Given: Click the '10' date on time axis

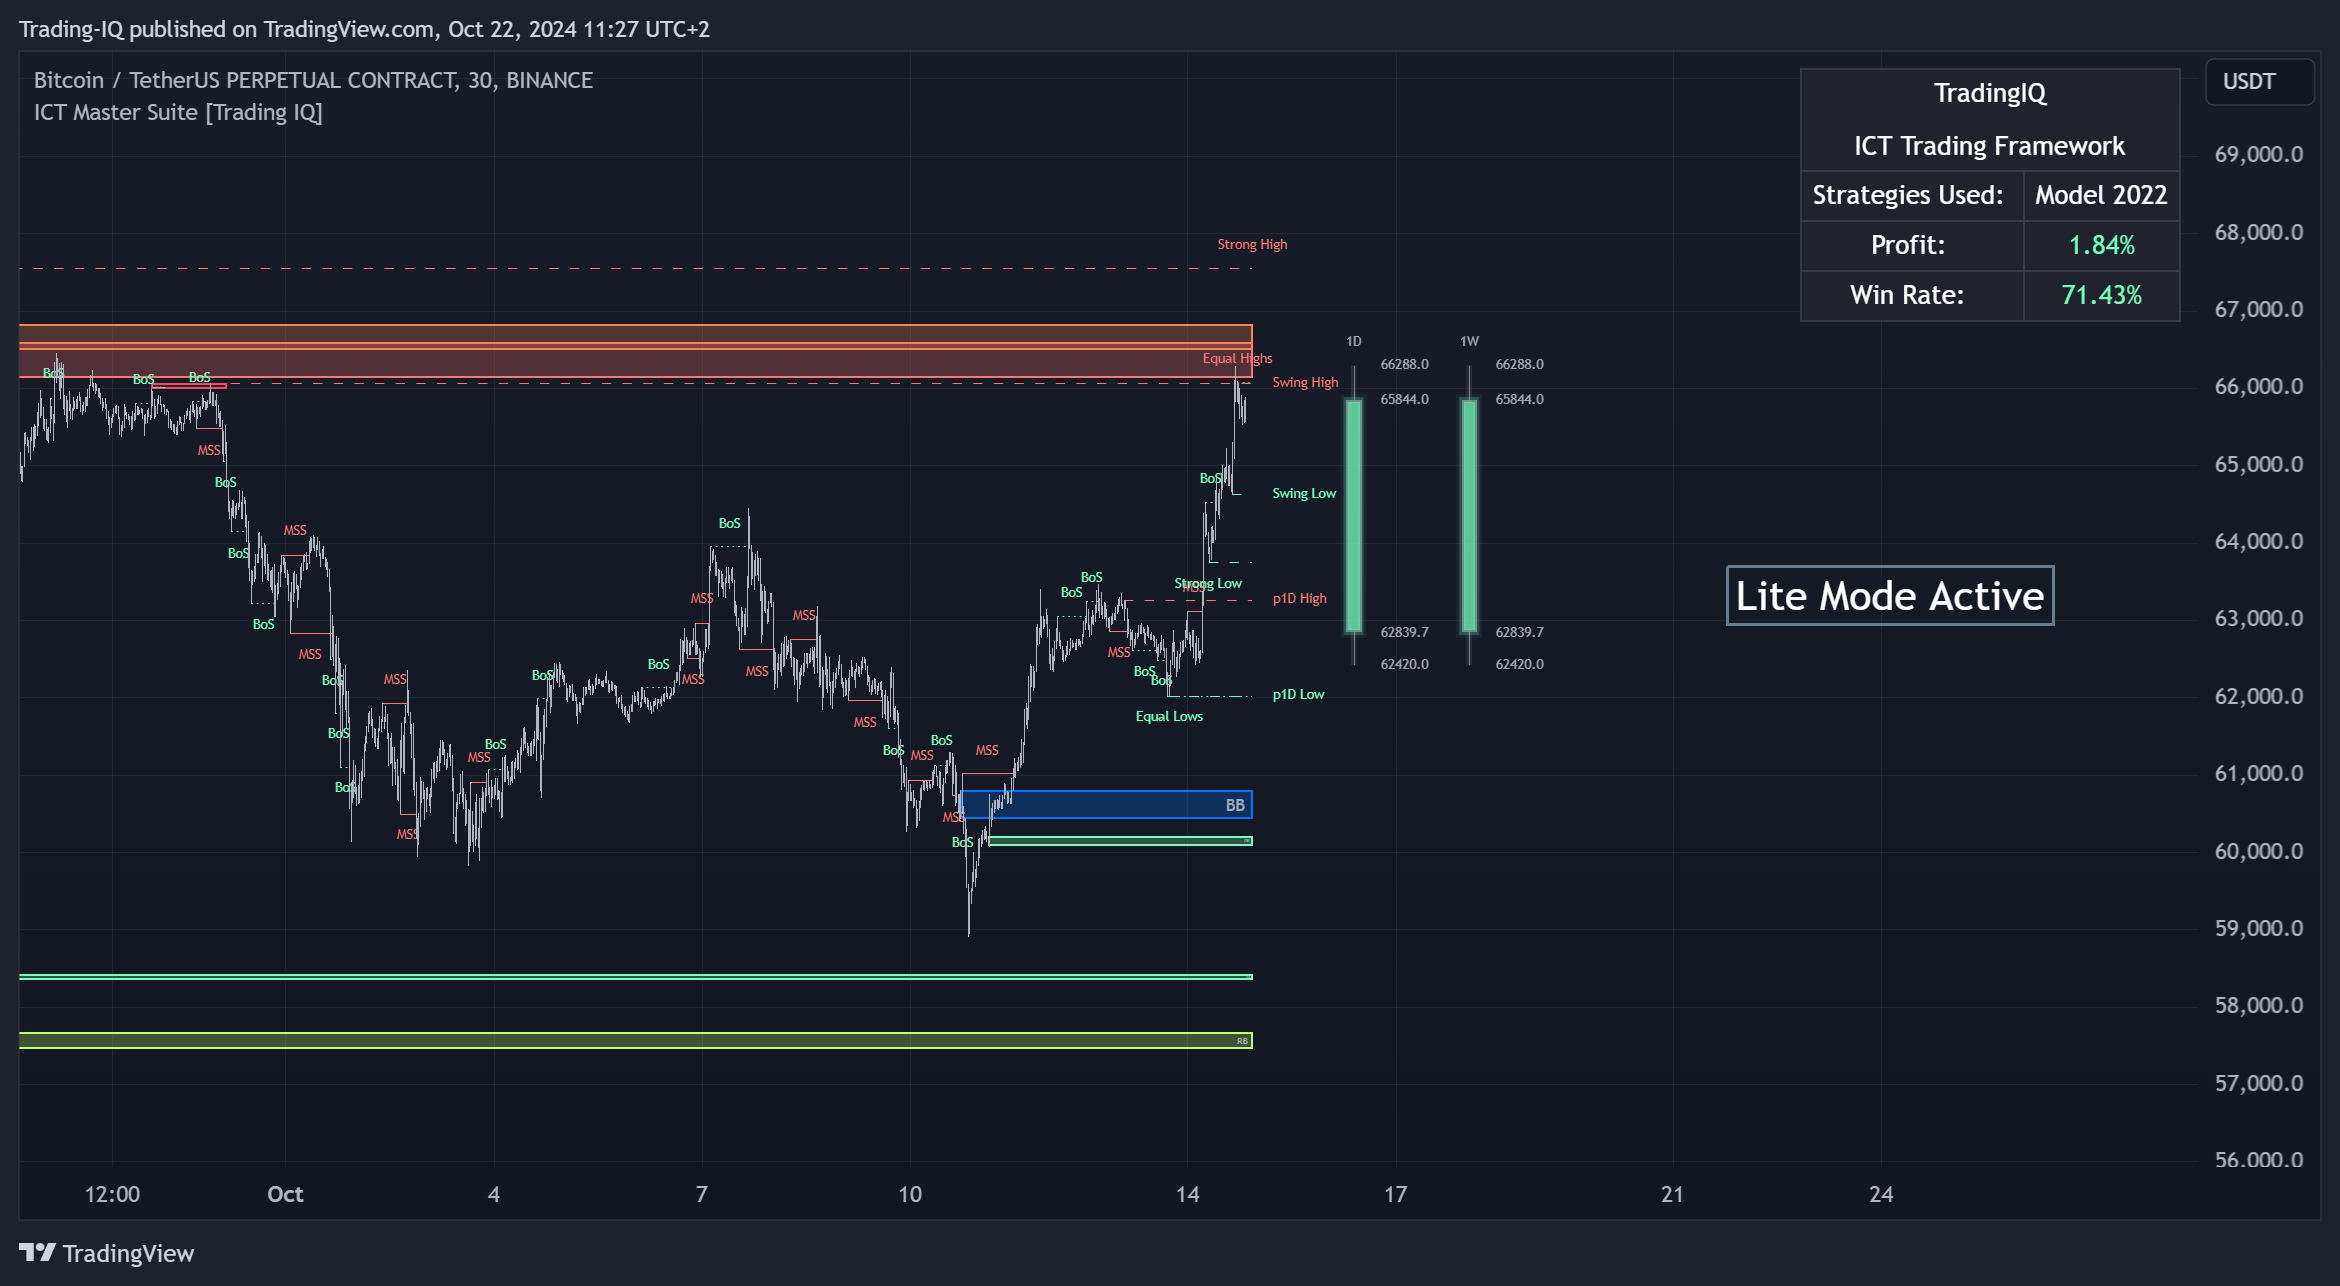Looking at the screenshot, I should pos(910,1194).
